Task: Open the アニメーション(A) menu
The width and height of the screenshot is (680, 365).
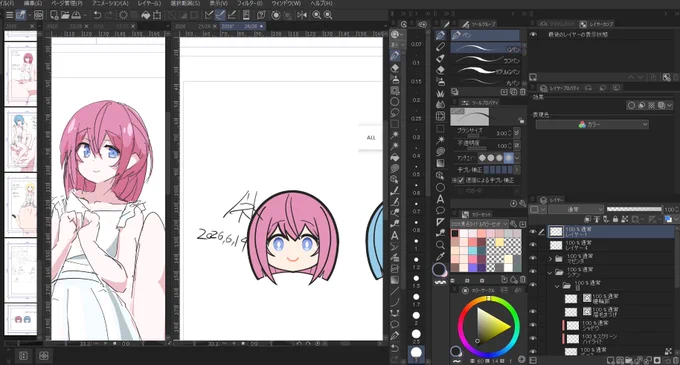Action: pyautogui.click(x=110, y=3)
